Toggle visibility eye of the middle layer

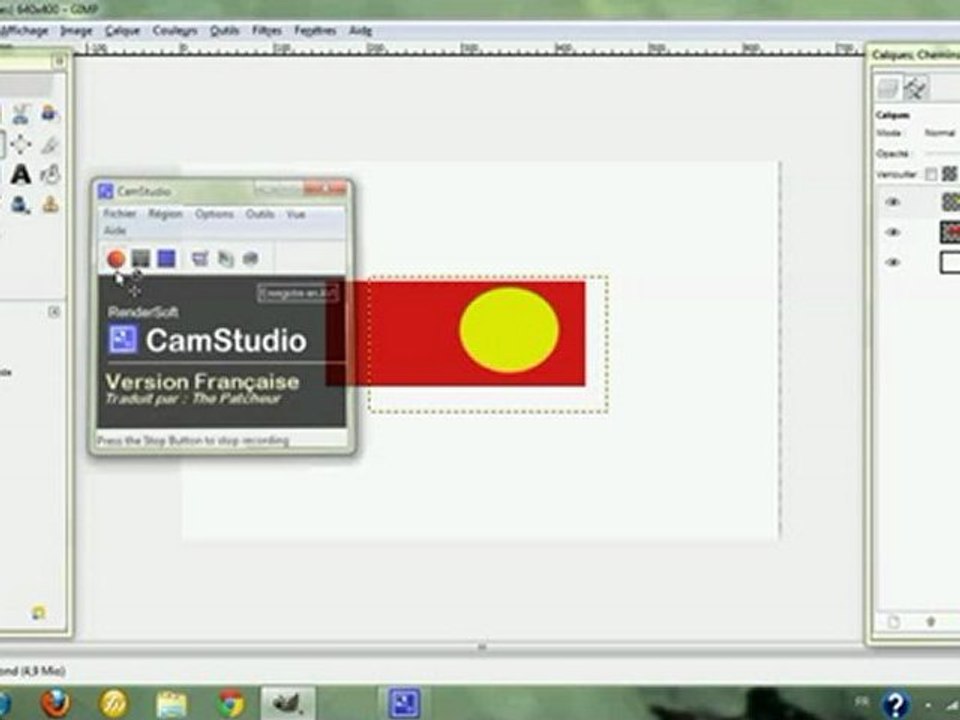[893, 232]
